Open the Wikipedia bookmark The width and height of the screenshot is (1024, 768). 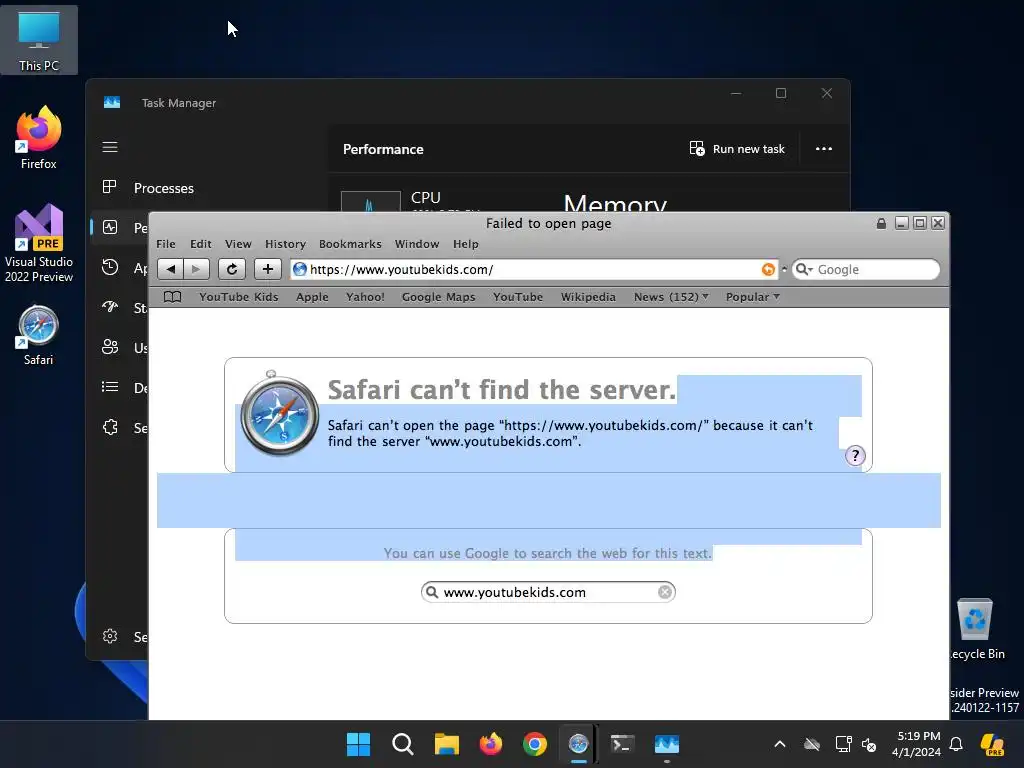588,296
